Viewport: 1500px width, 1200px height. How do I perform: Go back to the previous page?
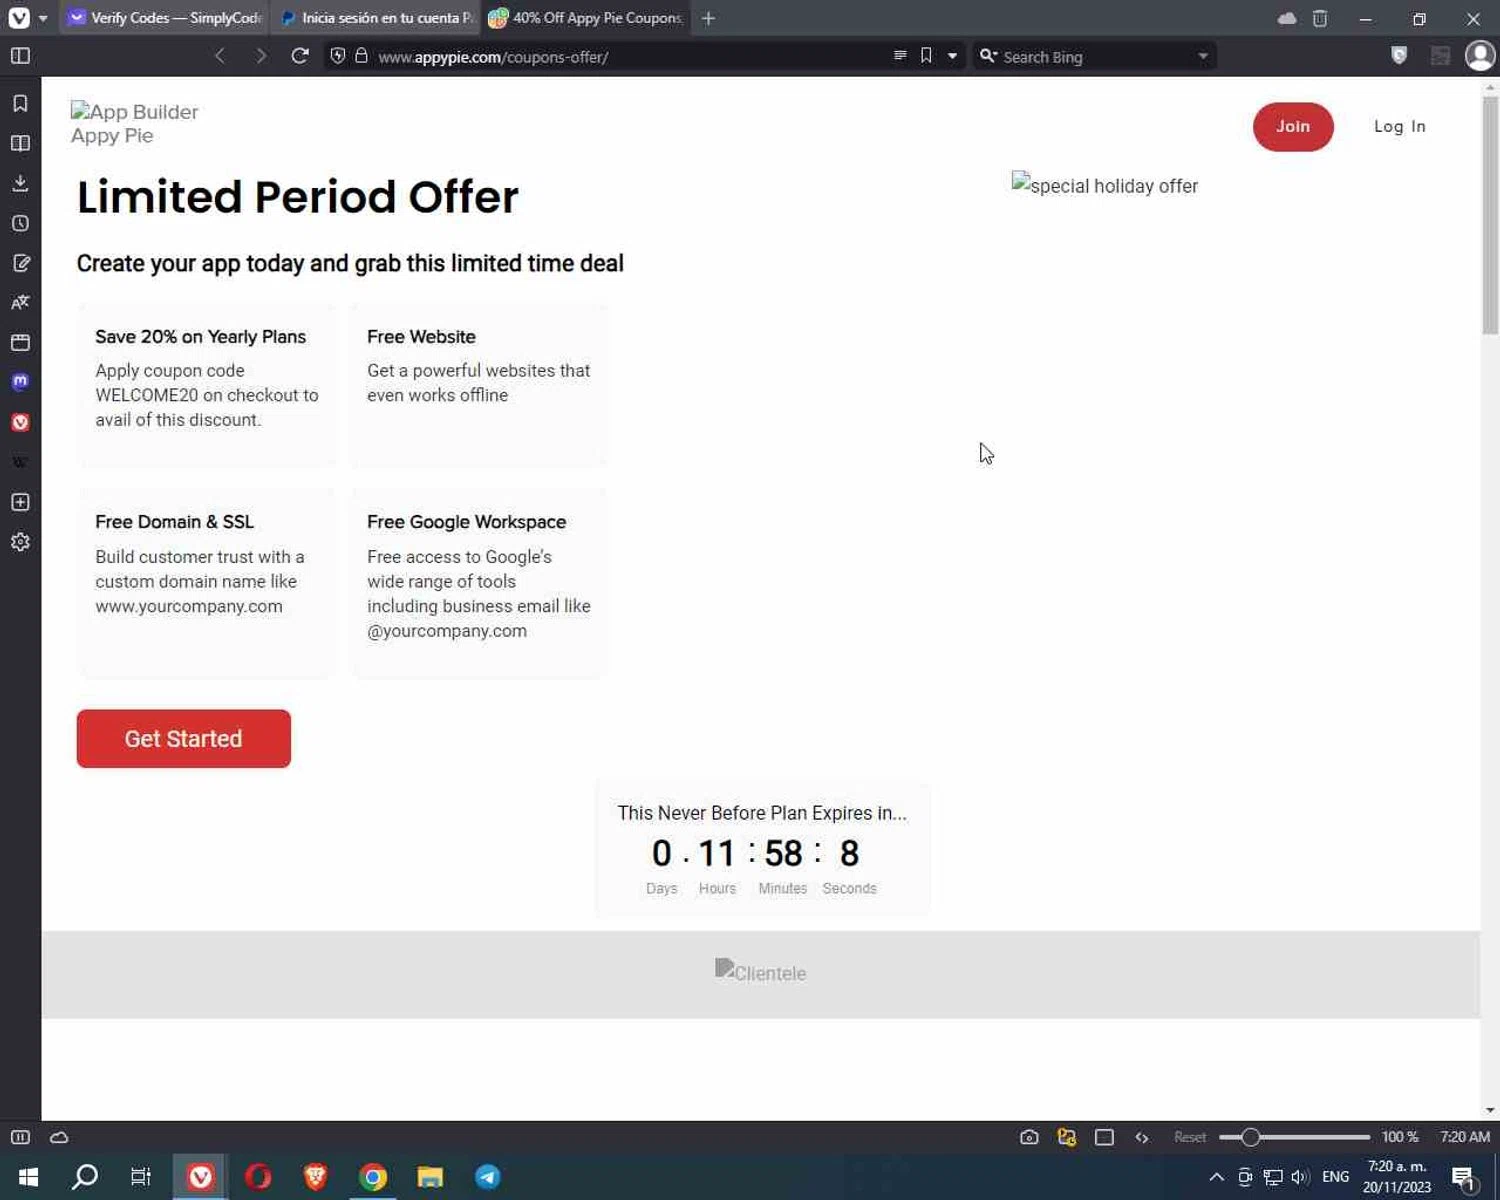[x=220, y=56]
